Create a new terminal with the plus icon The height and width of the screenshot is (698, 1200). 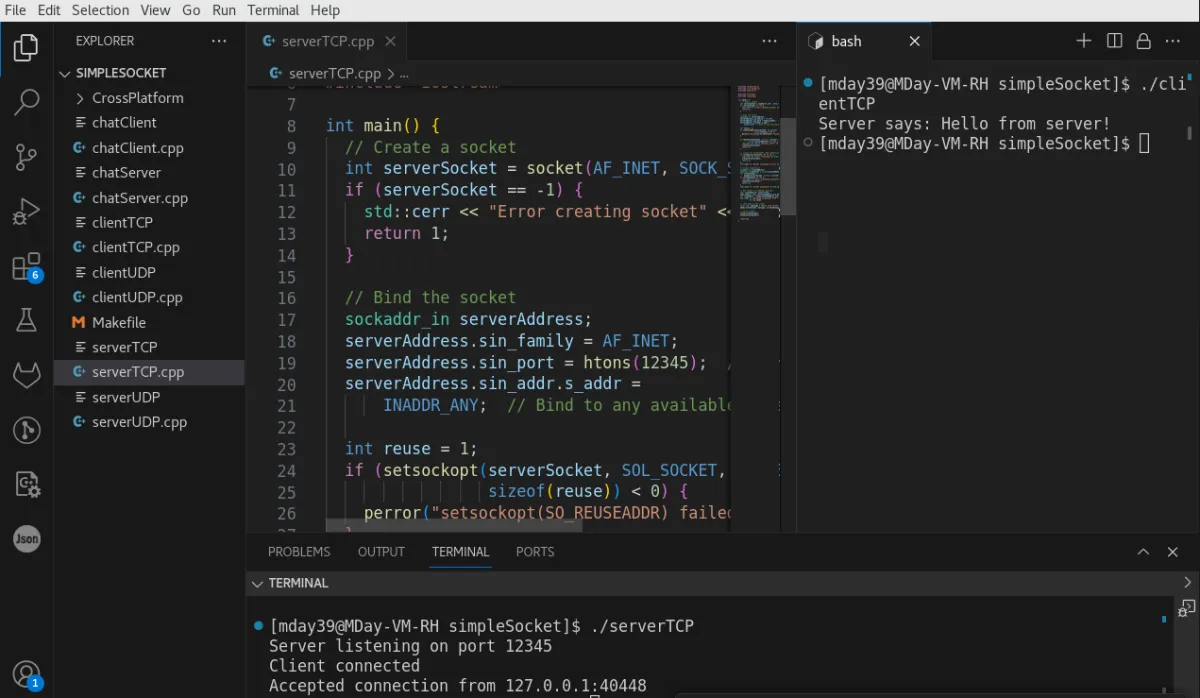1083,40
